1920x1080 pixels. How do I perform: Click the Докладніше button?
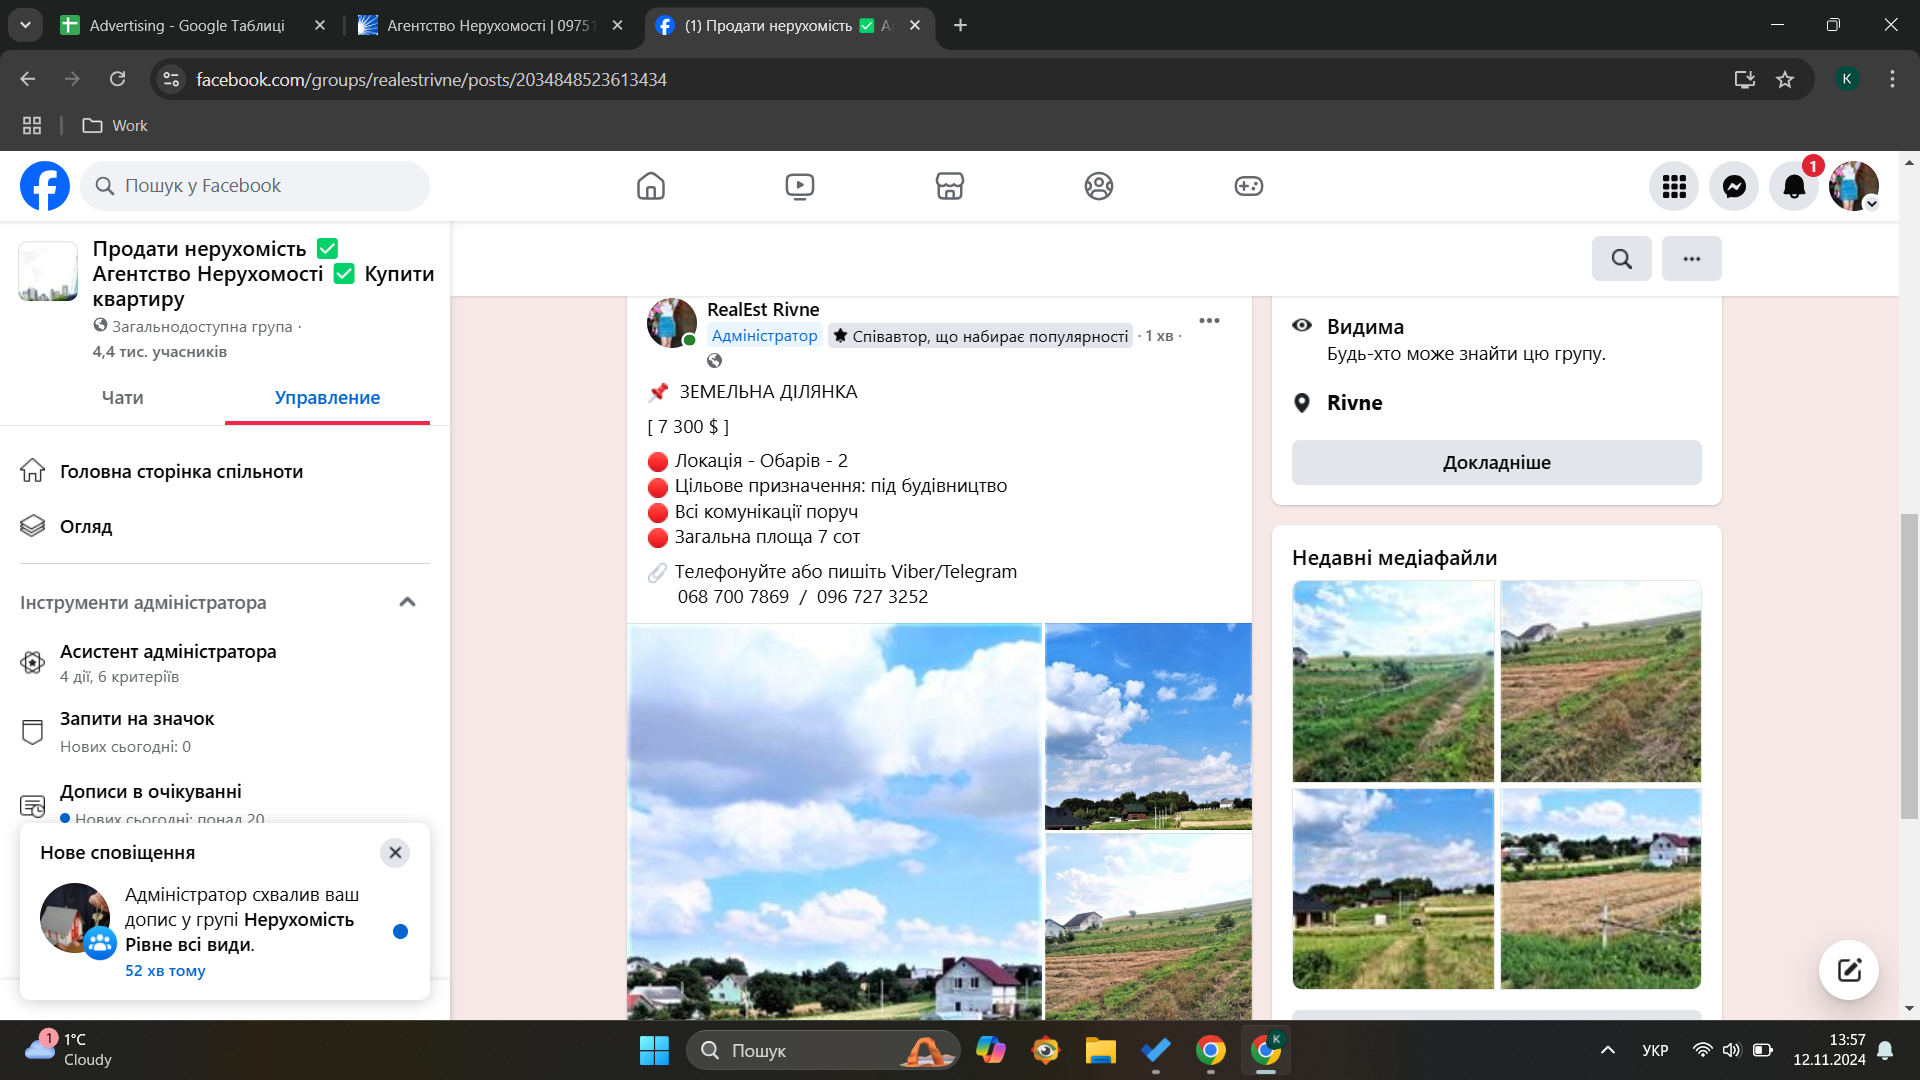(1496, 463)
